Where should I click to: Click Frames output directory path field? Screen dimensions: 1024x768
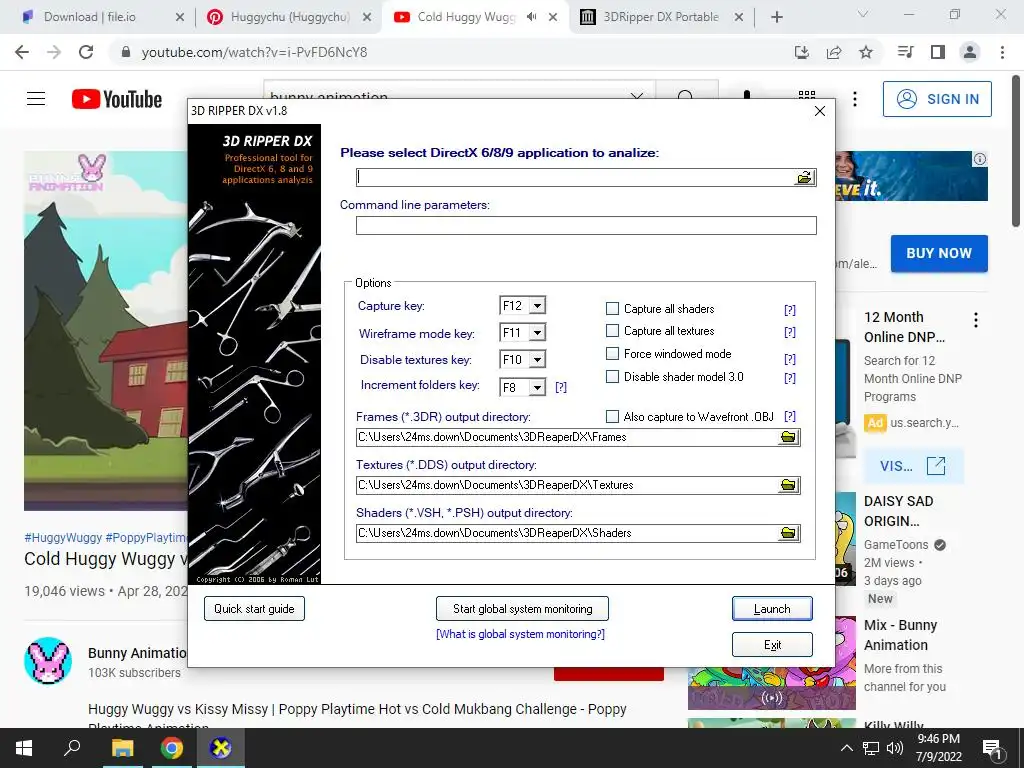point(568,437)
